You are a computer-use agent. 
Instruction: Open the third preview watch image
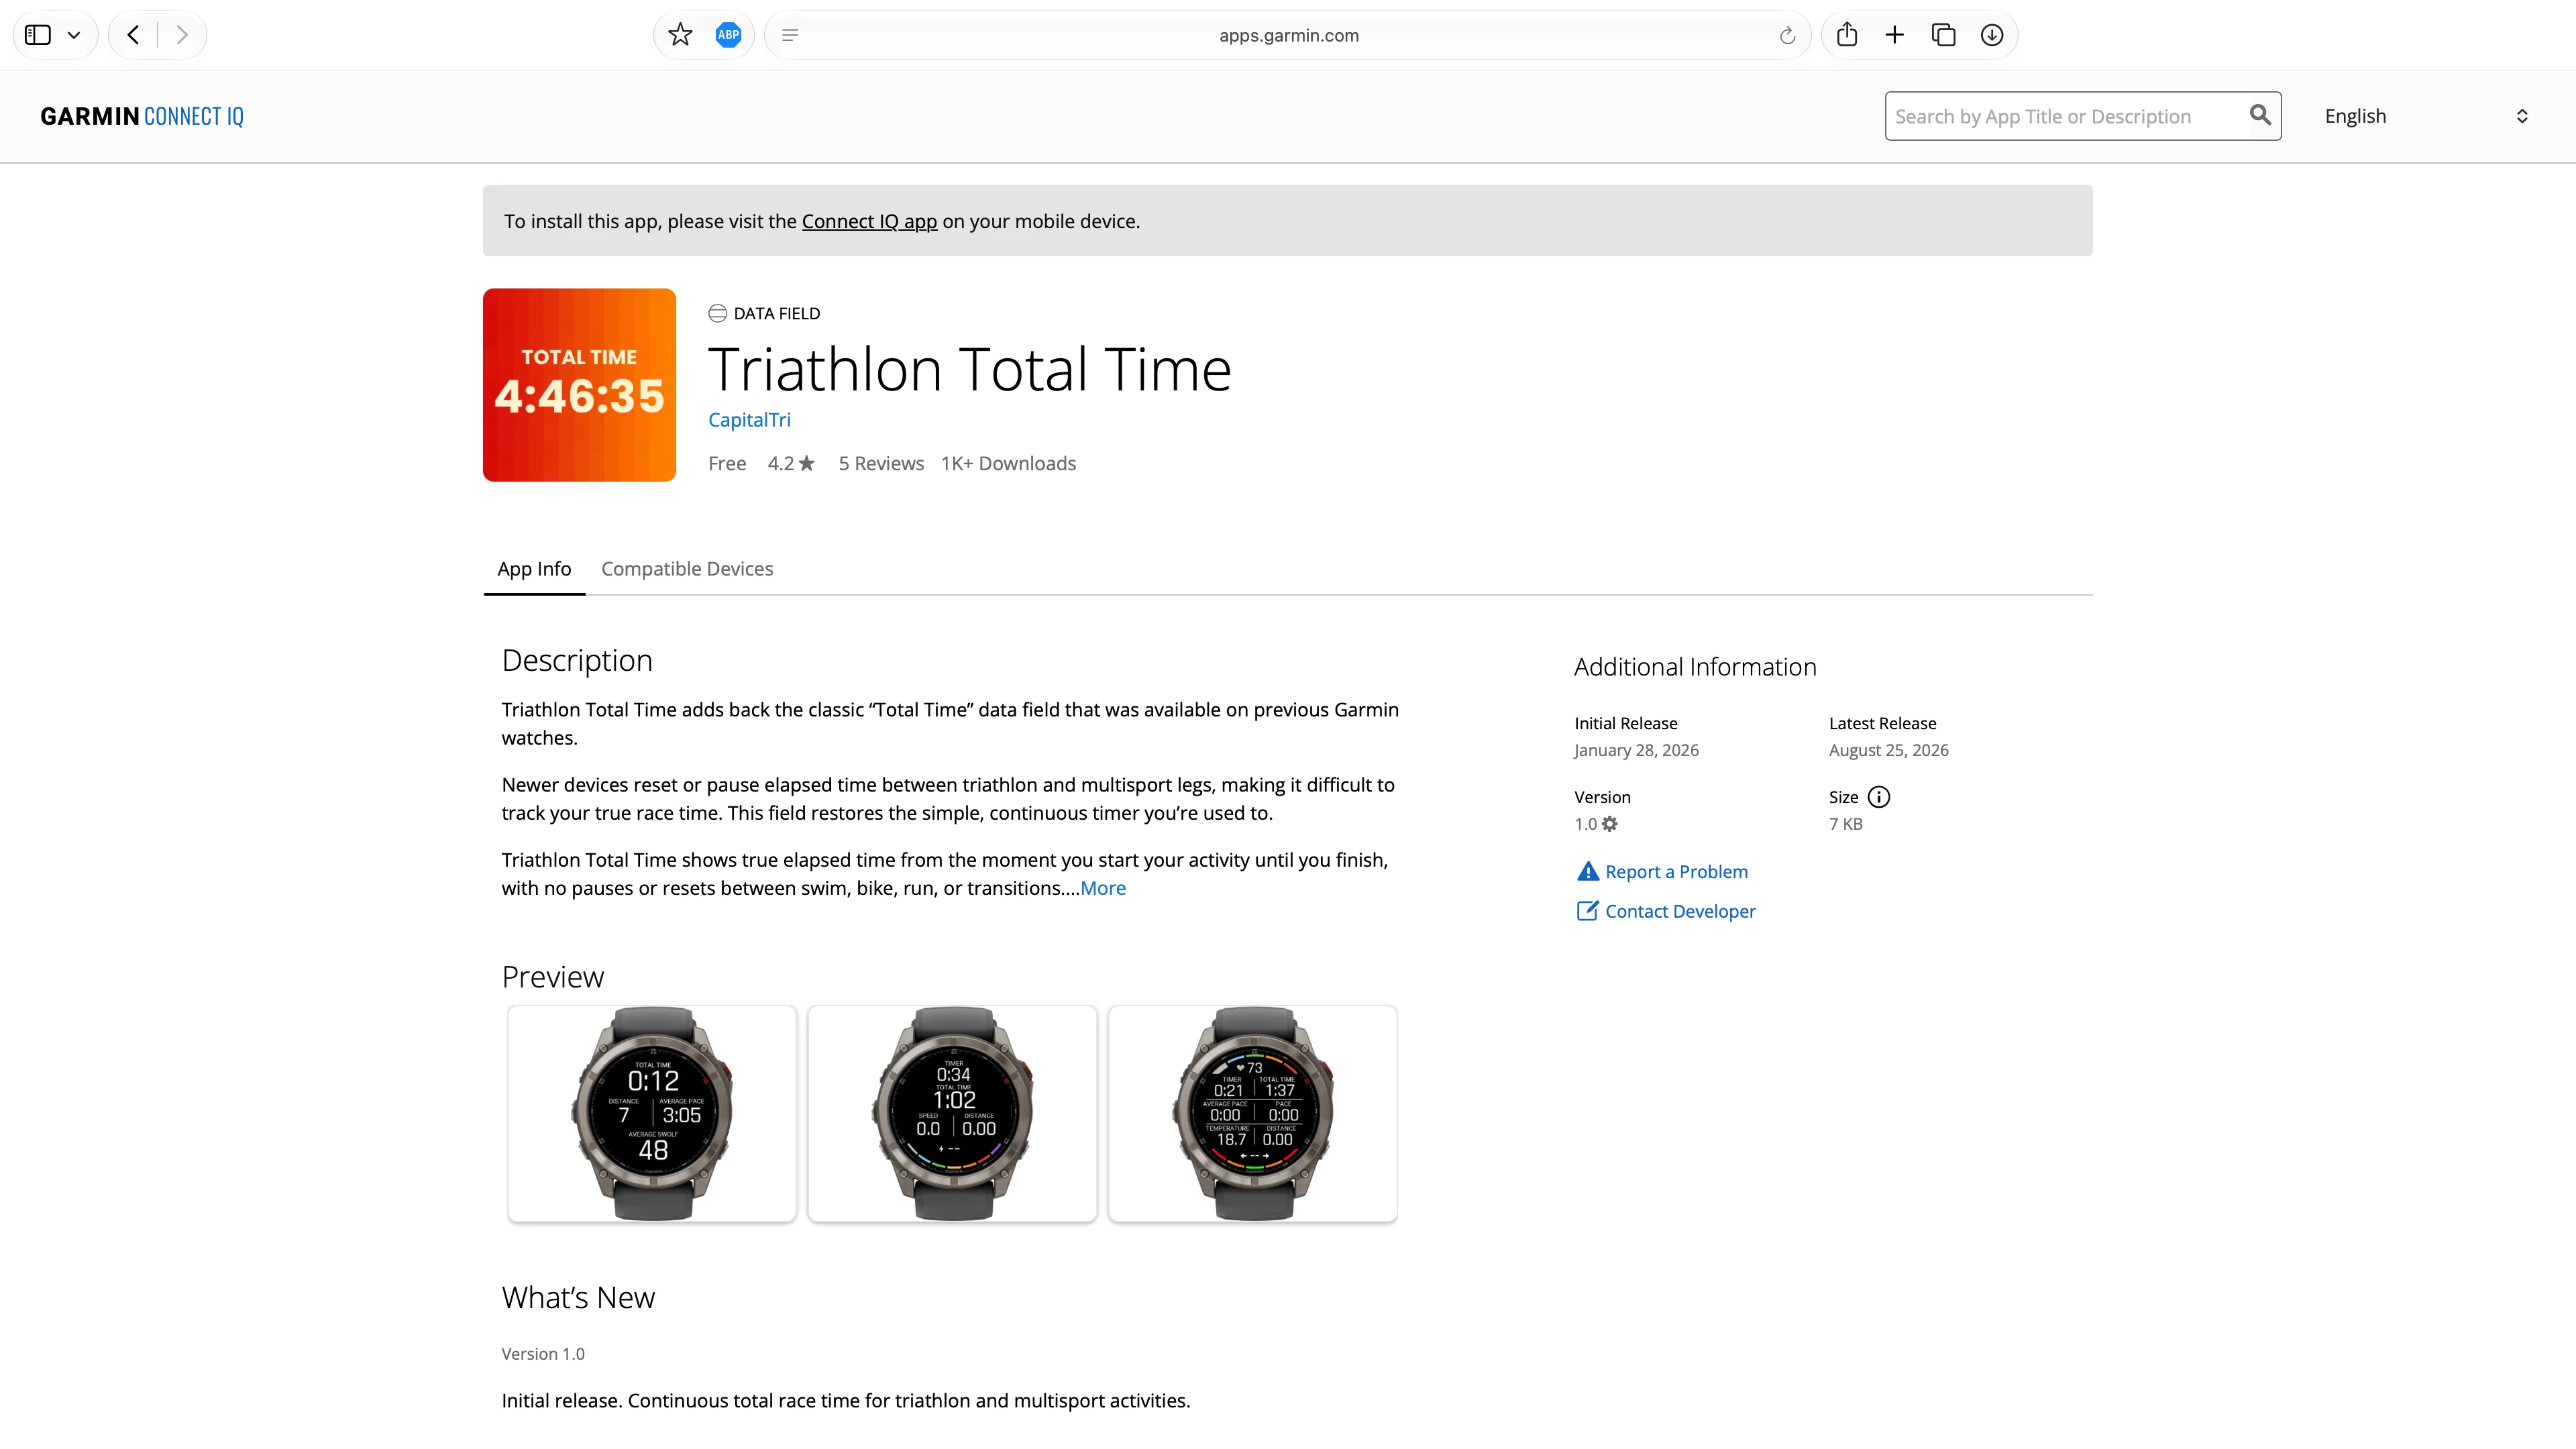click(x=1252, y=1113)
